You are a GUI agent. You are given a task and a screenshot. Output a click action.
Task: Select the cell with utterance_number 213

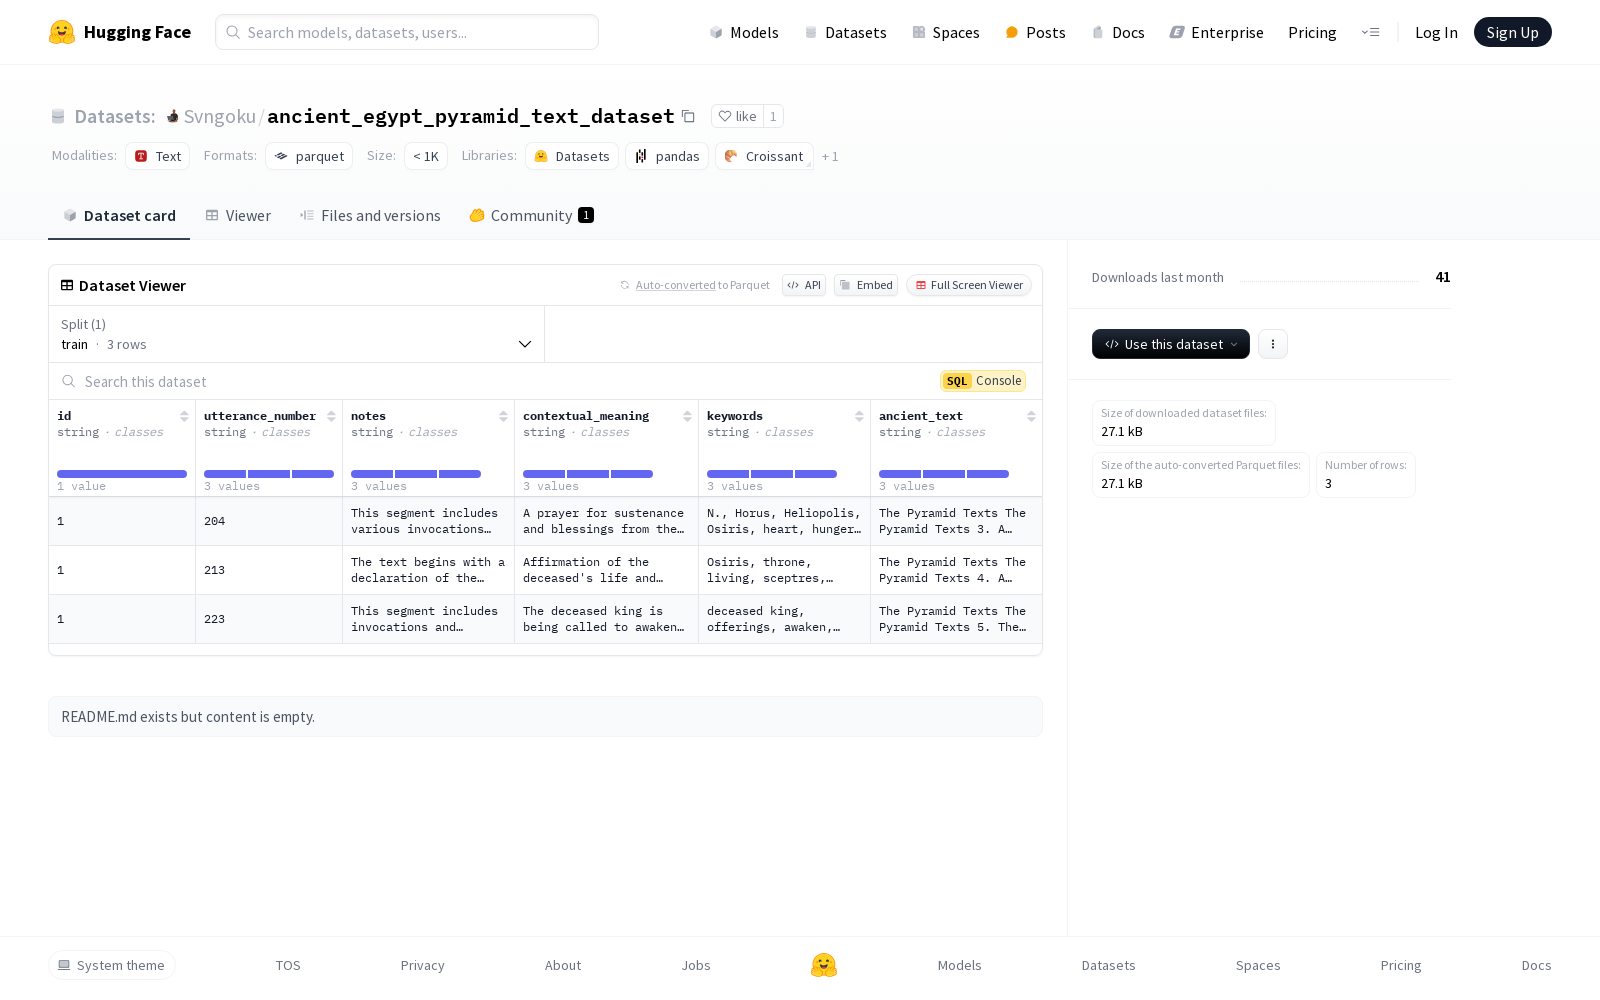click(269, 570)
